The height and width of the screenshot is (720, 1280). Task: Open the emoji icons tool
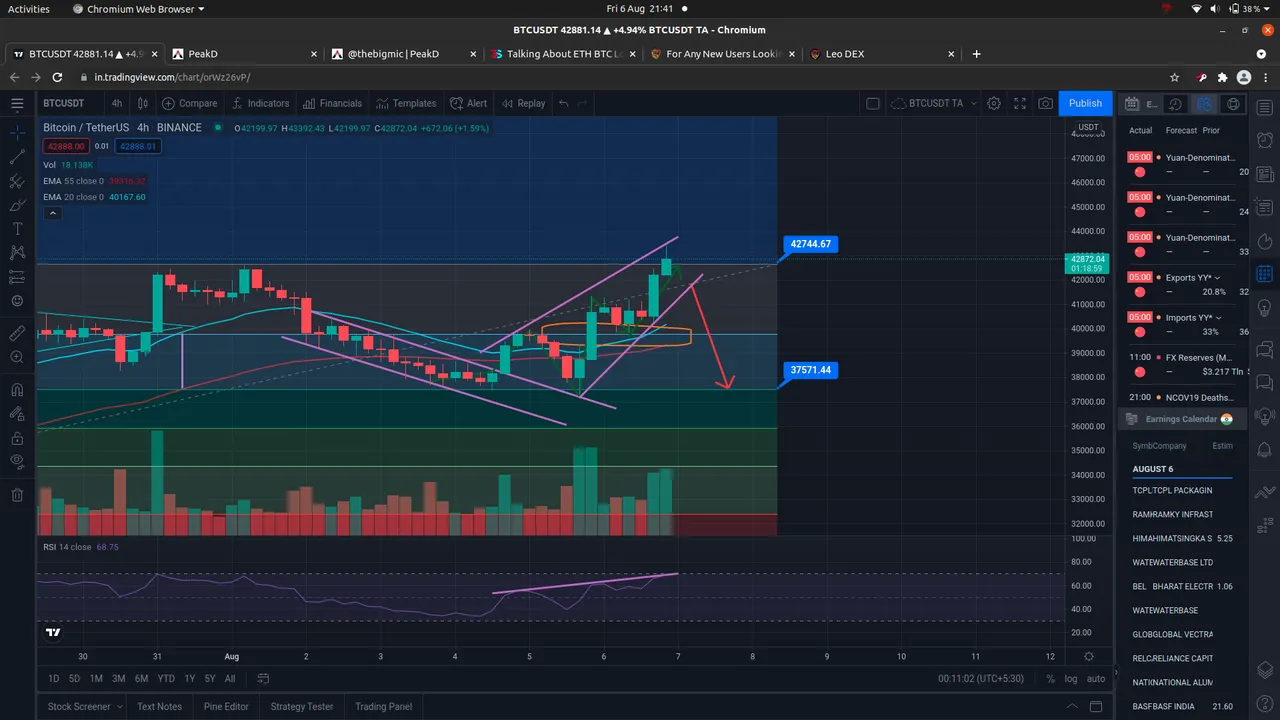[x=17, y=301]
